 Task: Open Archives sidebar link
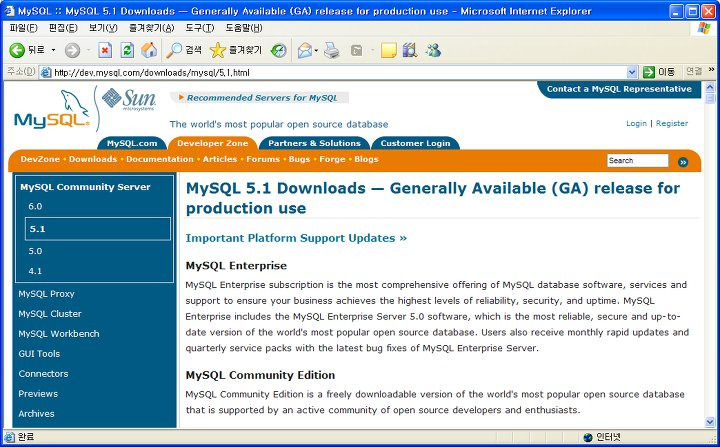tap(36, 413)
